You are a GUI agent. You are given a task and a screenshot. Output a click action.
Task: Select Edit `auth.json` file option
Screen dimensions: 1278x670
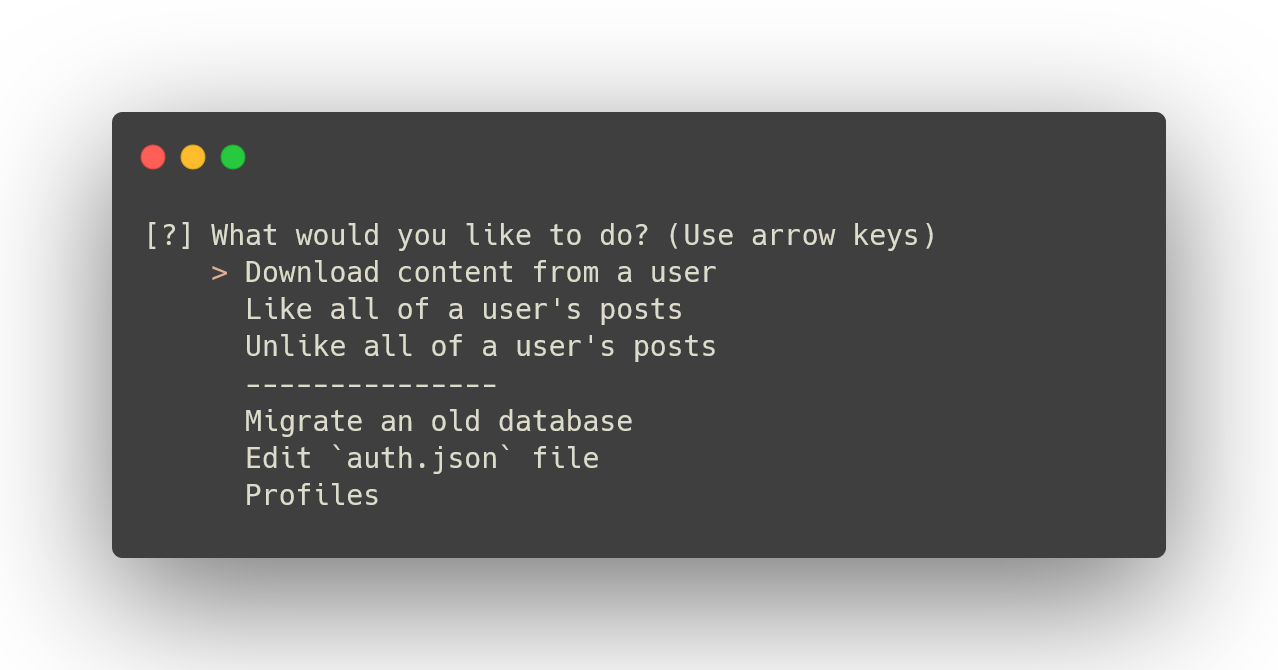[422, 458]
